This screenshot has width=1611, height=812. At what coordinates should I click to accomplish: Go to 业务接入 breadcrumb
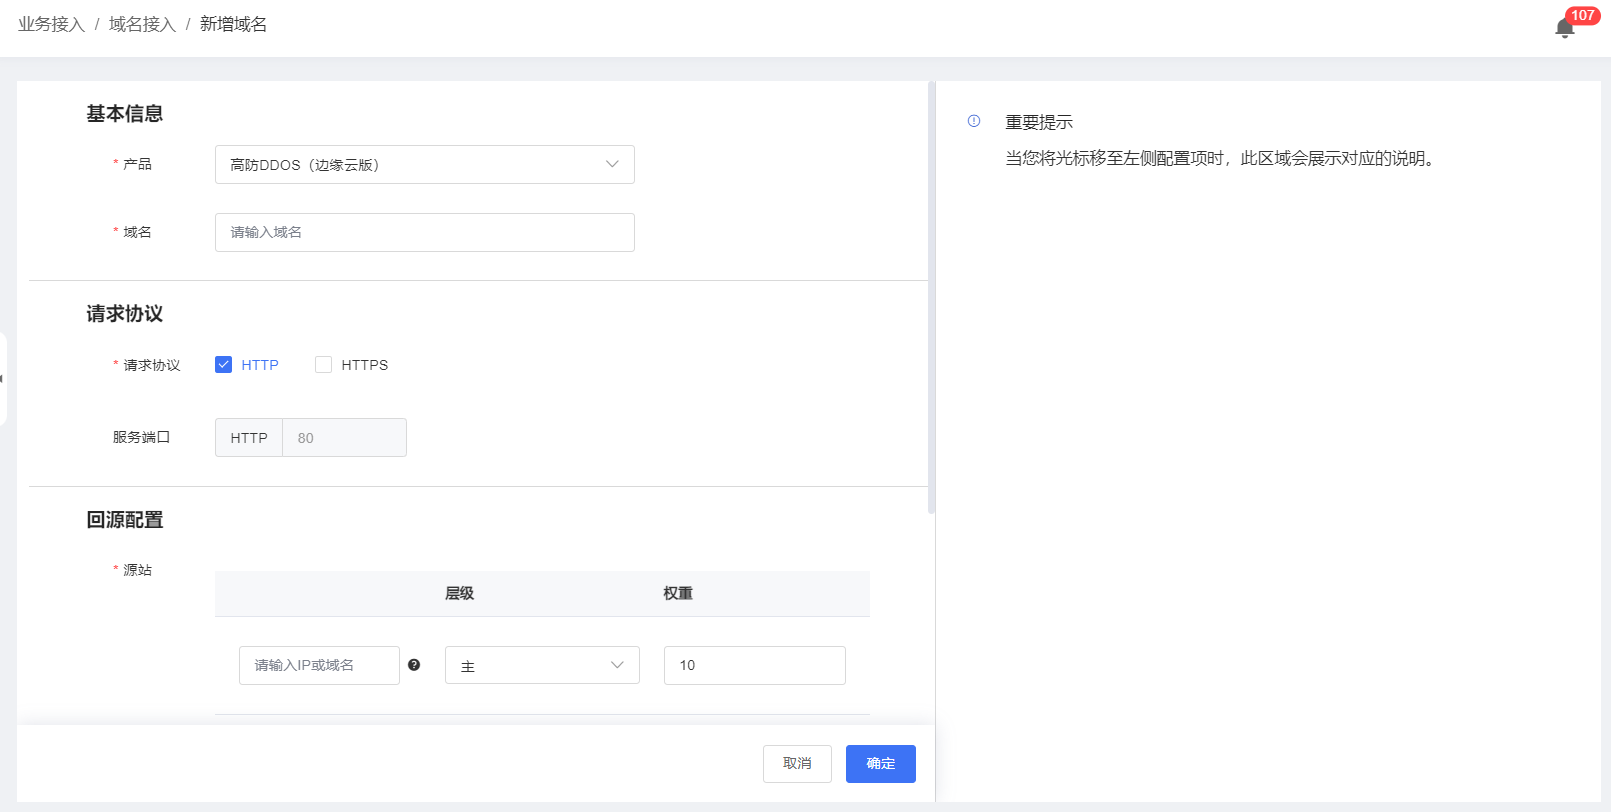[51, 24]
